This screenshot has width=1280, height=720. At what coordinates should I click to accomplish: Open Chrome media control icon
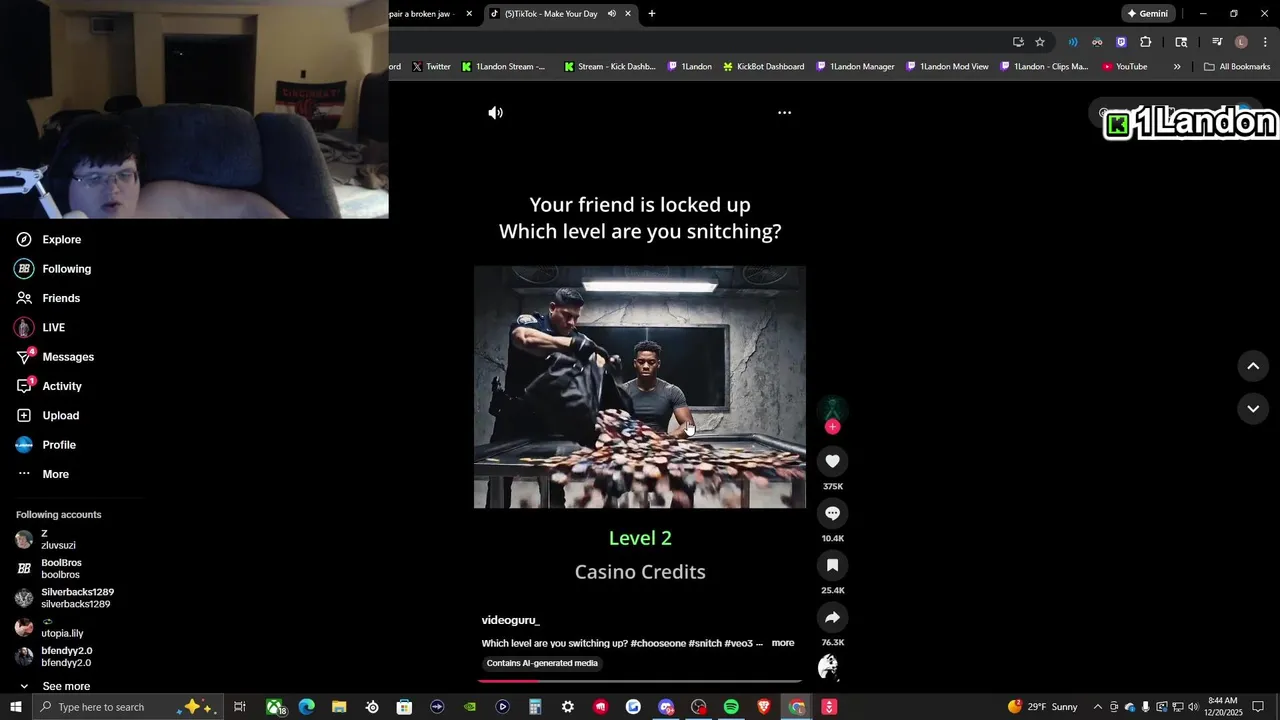pyautogui.click(x=1217, y=42)
